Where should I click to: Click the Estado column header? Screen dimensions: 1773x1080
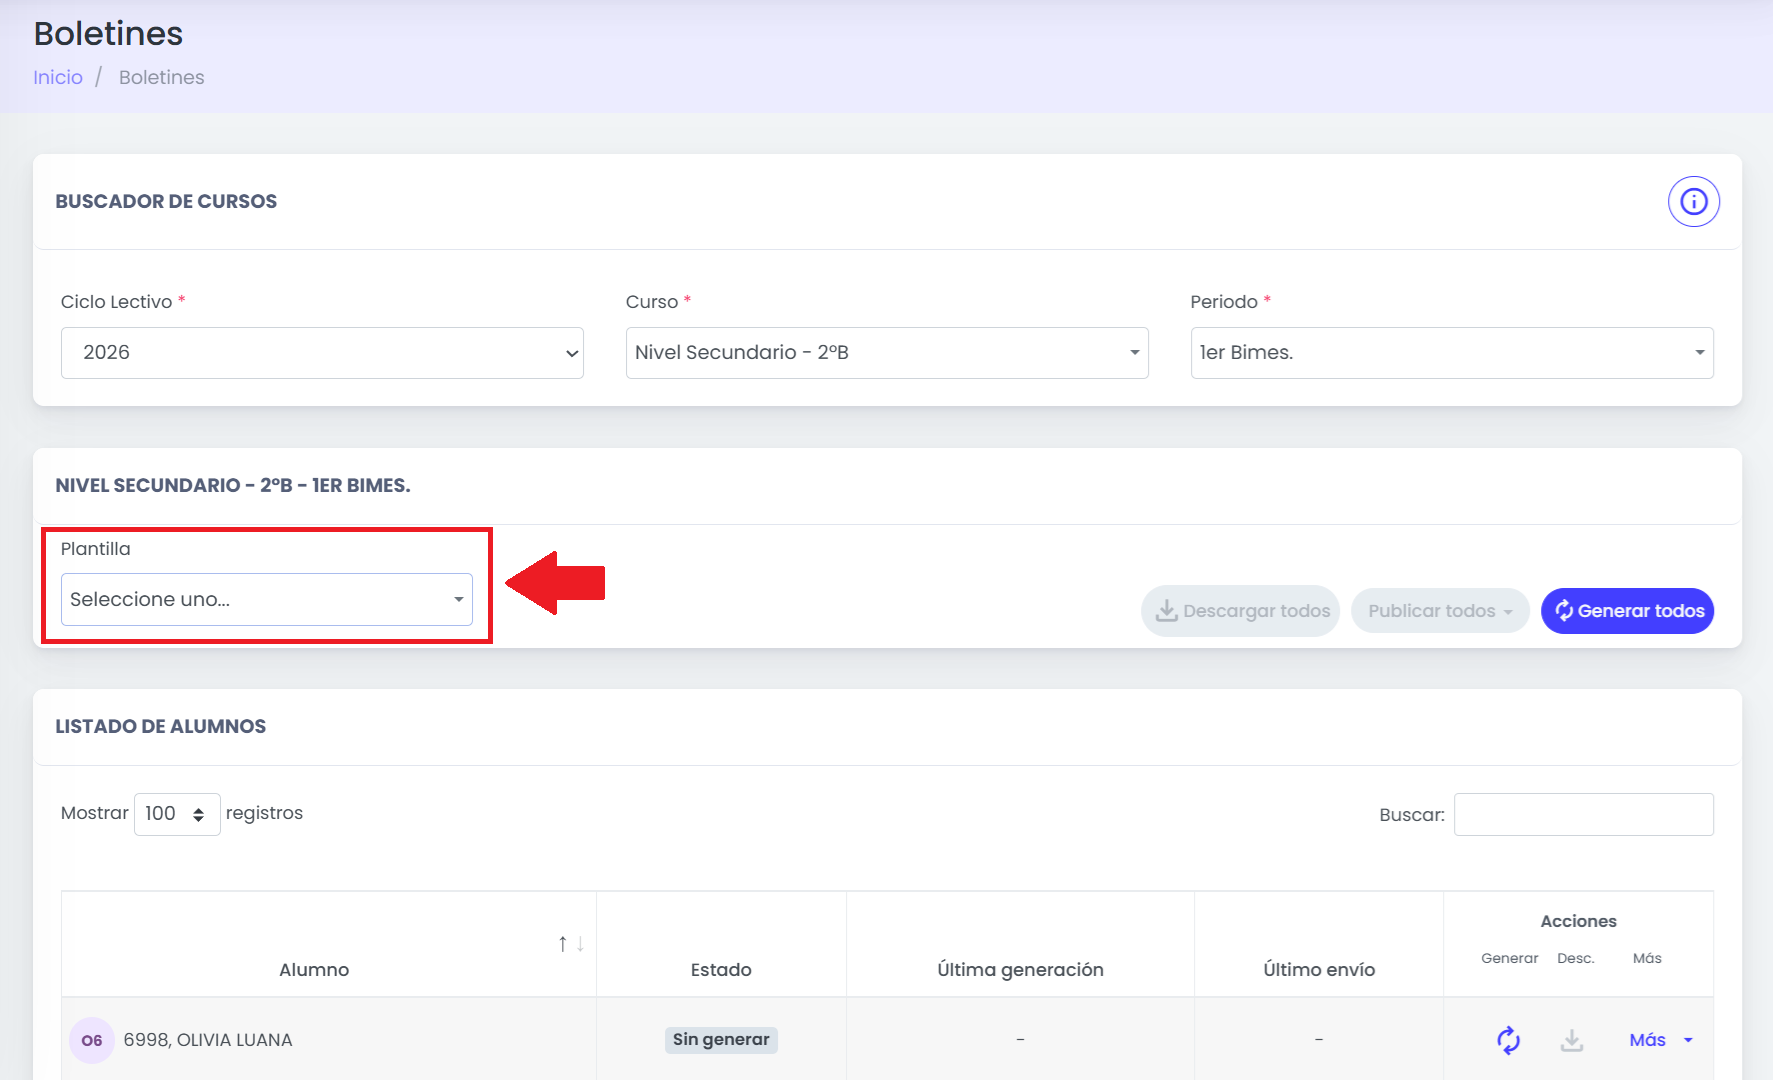click(721, 970)
